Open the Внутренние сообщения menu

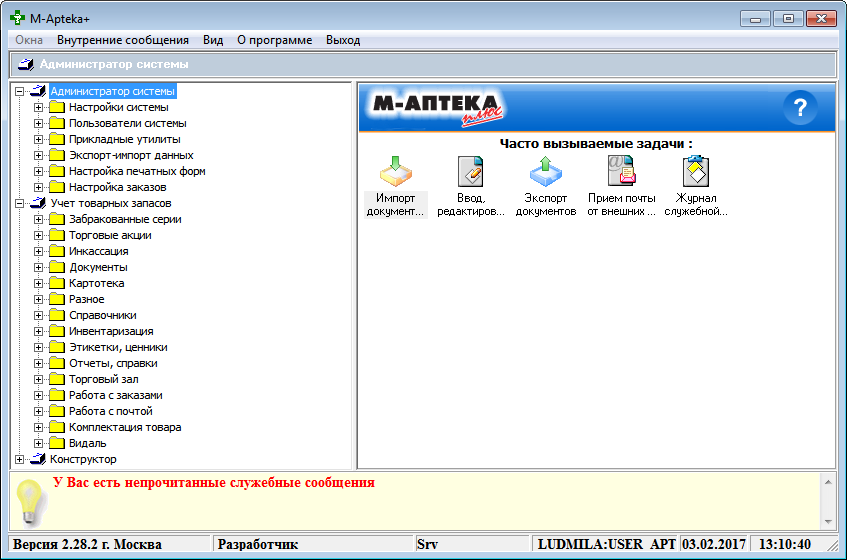[123, 40]
